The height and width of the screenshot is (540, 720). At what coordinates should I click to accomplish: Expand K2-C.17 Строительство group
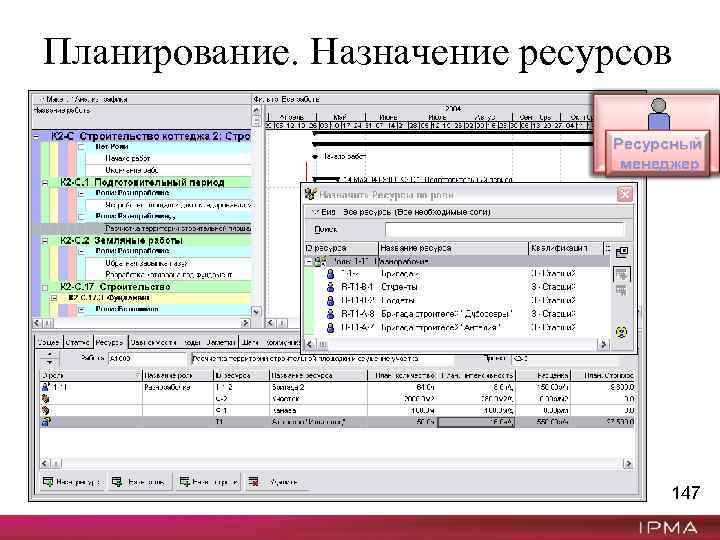pos(45,287)
